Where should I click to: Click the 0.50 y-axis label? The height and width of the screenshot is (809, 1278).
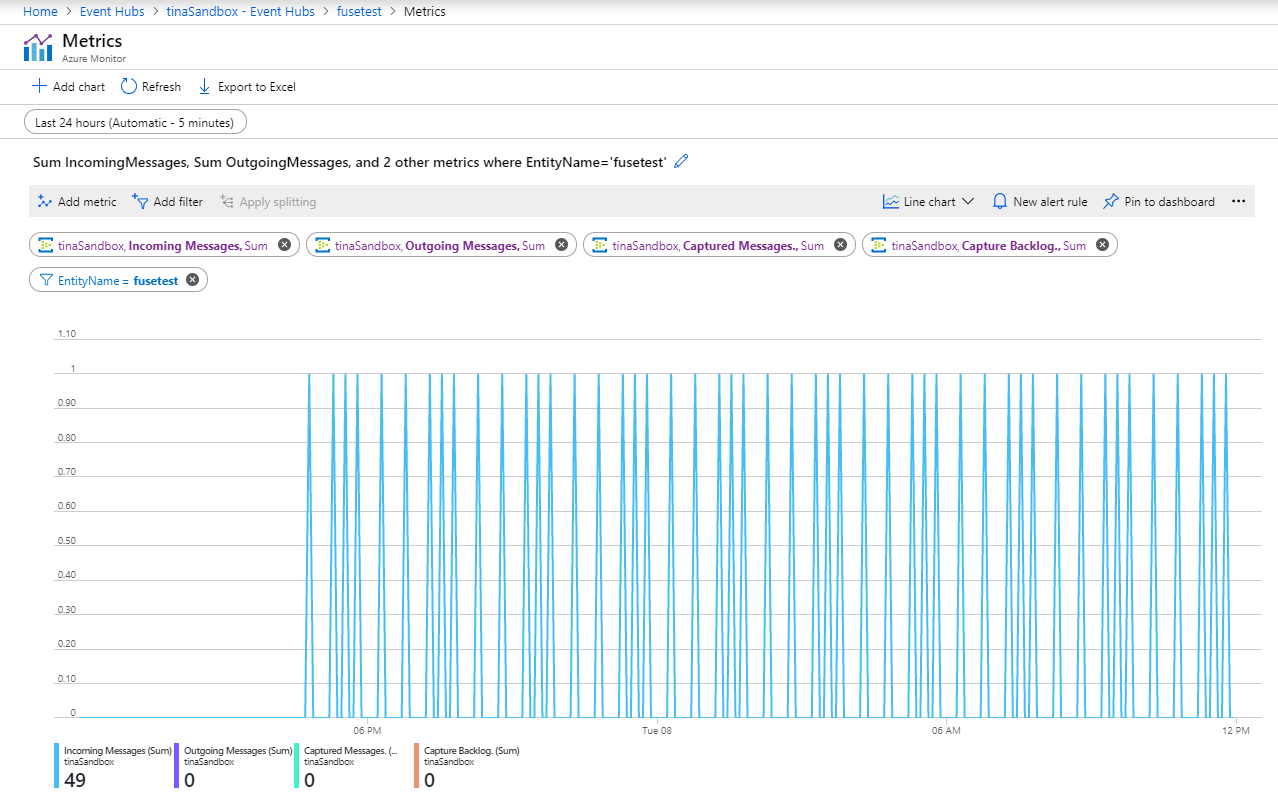(66, 541)
